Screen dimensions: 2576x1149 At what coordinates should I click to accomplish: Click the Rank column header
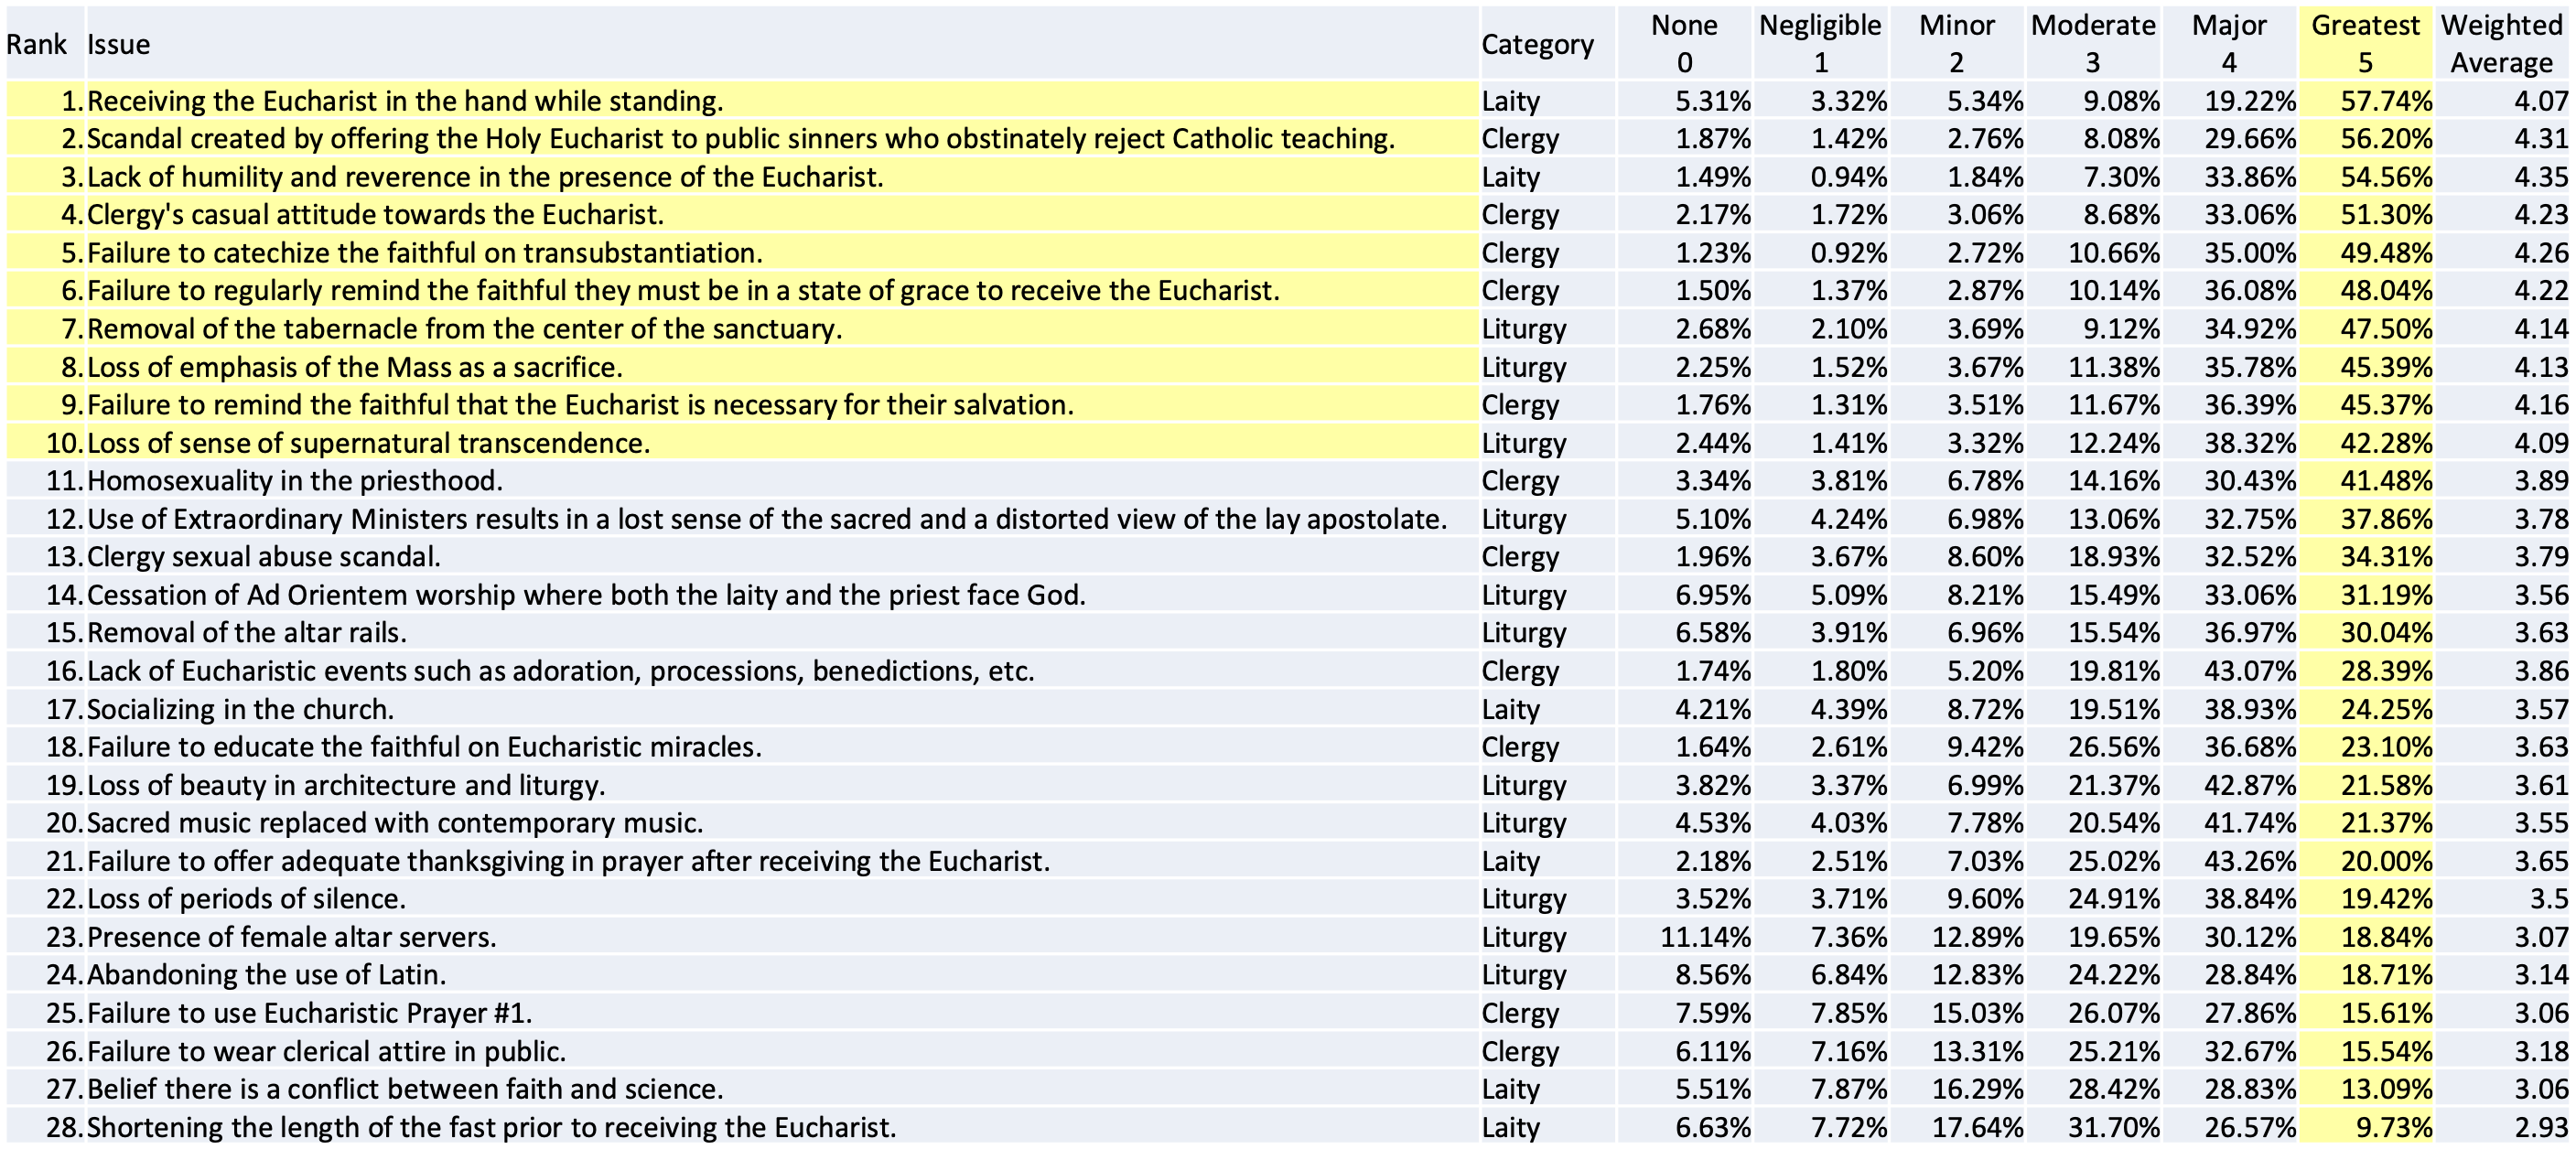[37, 44]
